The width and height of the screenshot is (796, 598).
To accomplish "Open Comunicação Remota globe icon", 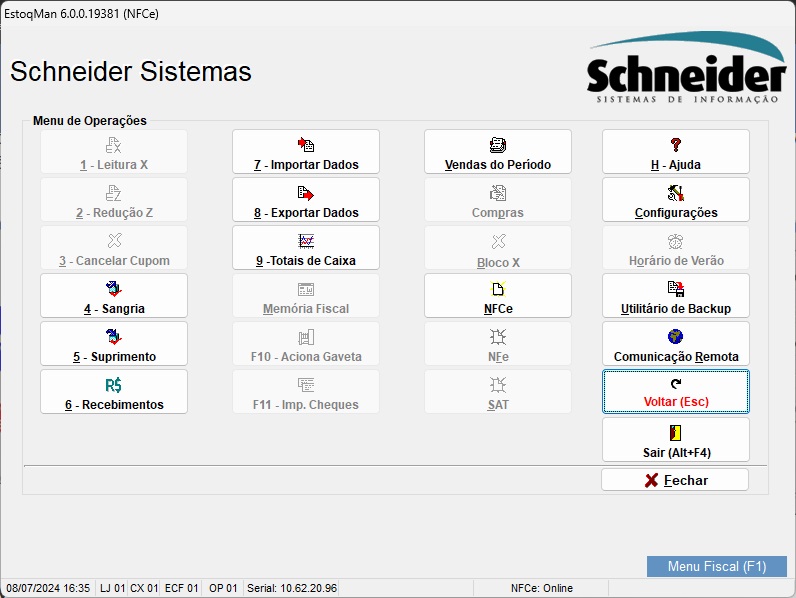I will 676,337.
